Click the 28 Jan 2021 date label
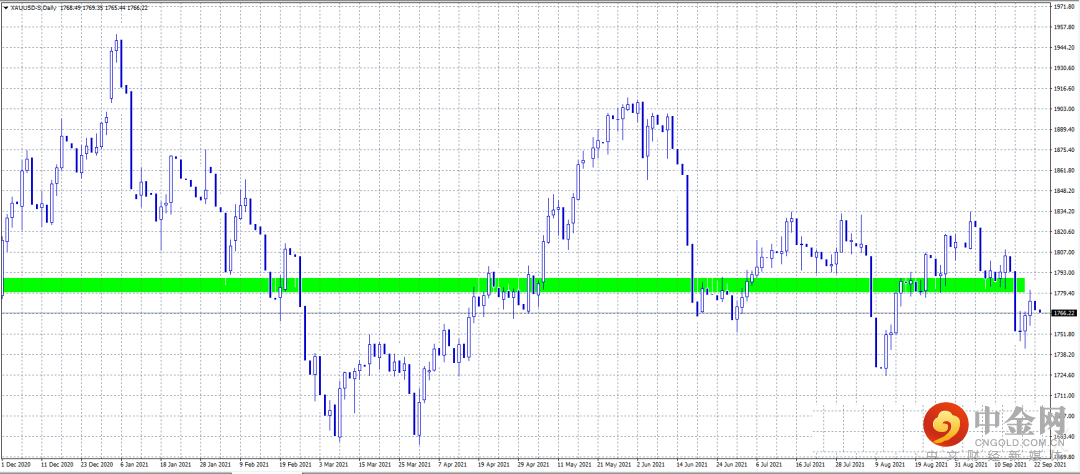 click(x=218, y=465)
